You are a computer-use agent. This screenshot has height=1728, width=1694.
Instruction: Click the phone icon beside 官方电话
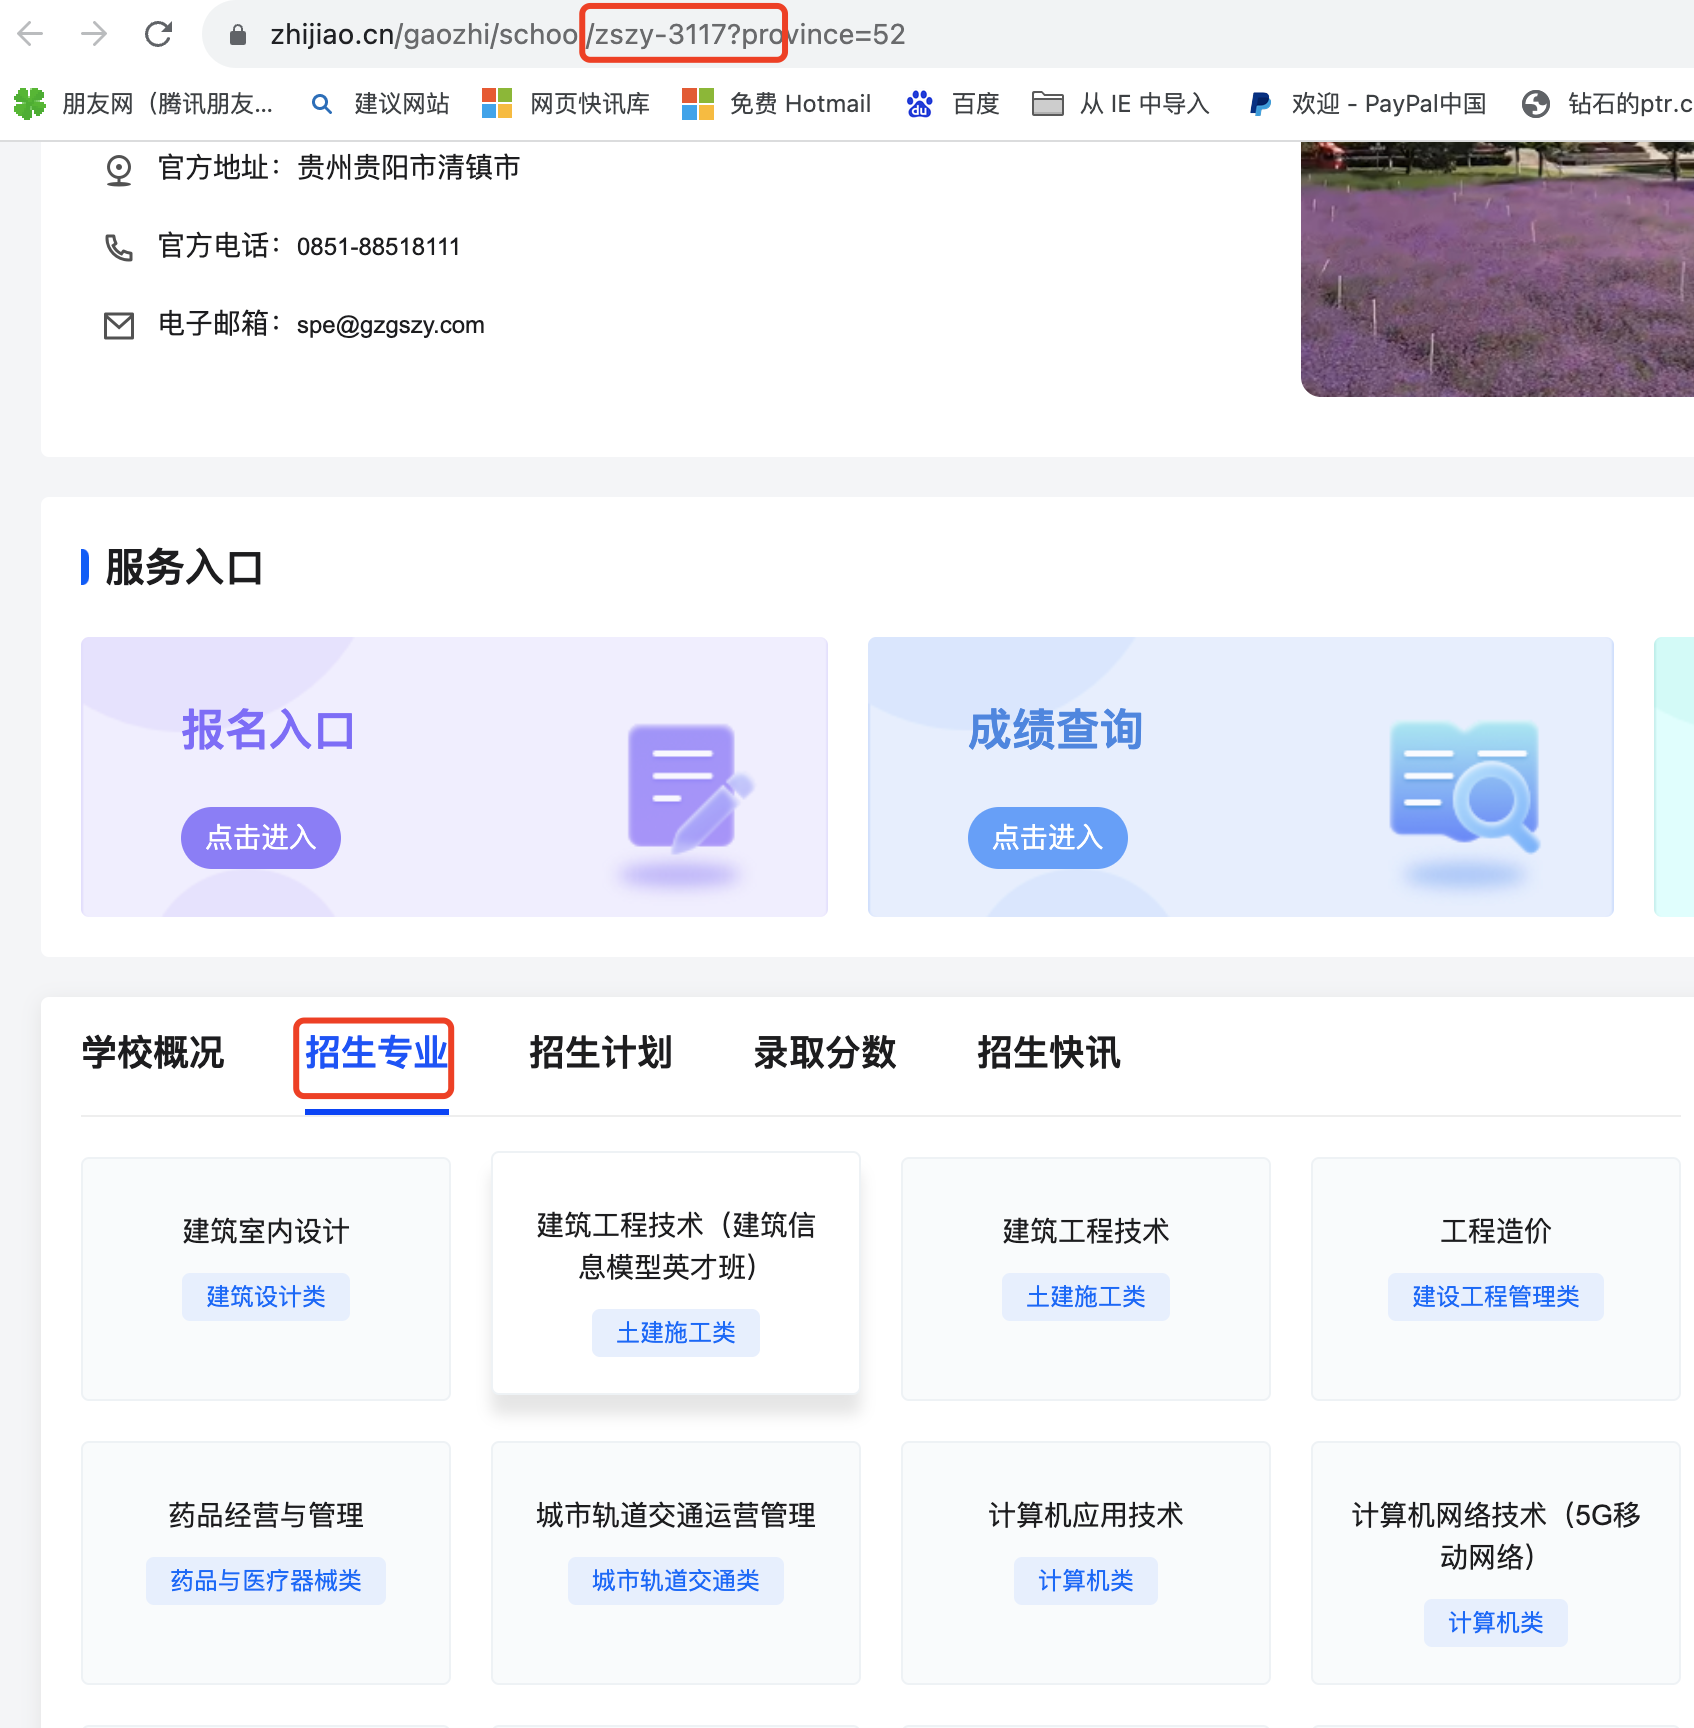pyautogui.click(x=119, y=247)
